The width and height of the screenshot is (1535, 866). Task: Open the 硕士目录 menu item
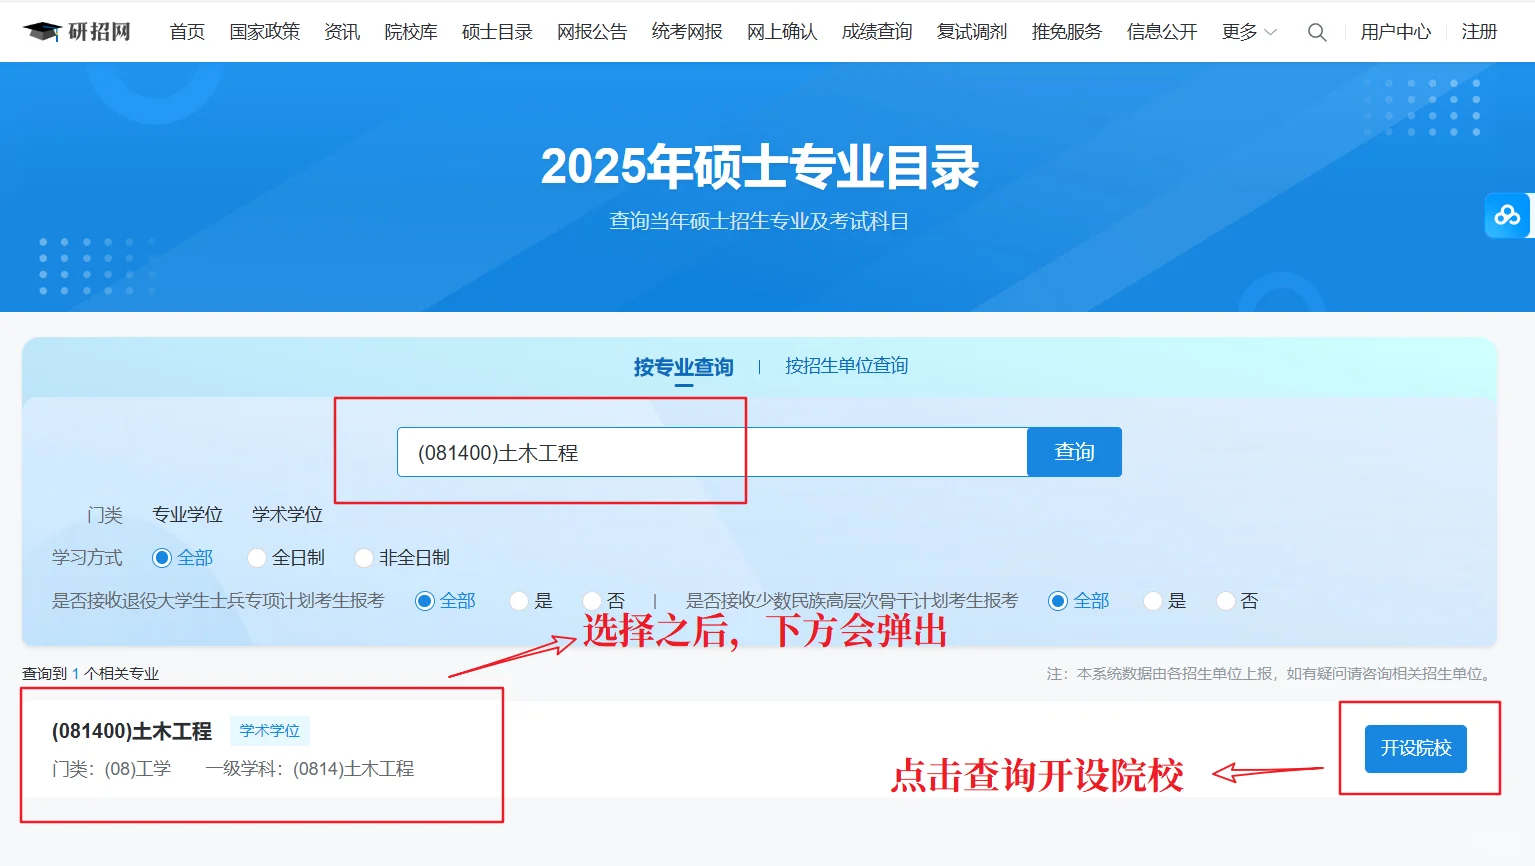[497, 31]
